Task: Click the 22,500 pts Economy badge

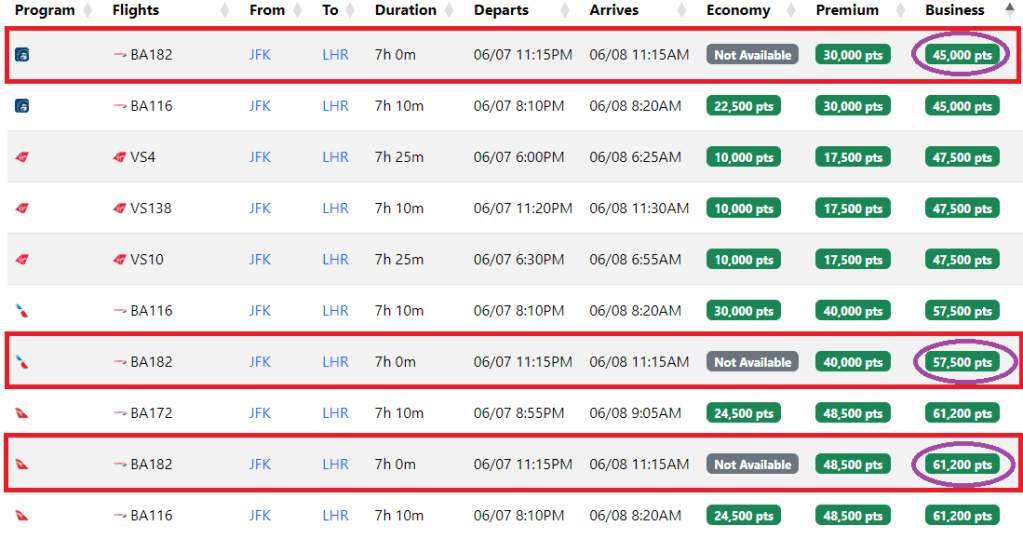Action: 744,106
